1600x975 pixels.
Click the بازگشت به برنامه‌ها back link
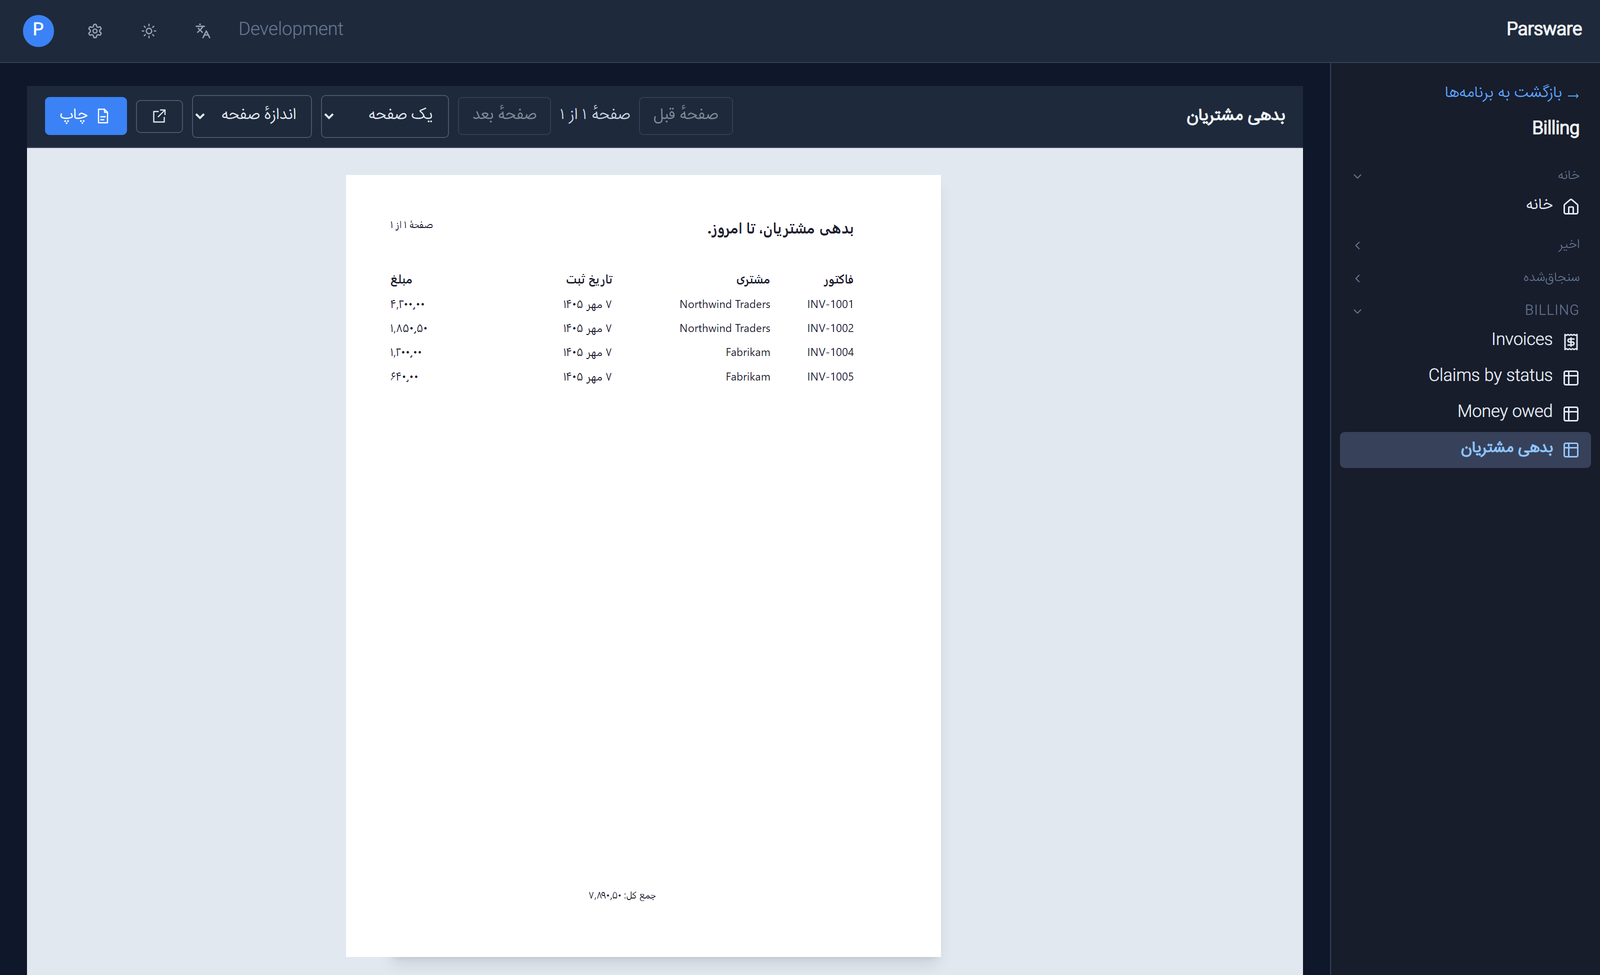coord(1512,92)
